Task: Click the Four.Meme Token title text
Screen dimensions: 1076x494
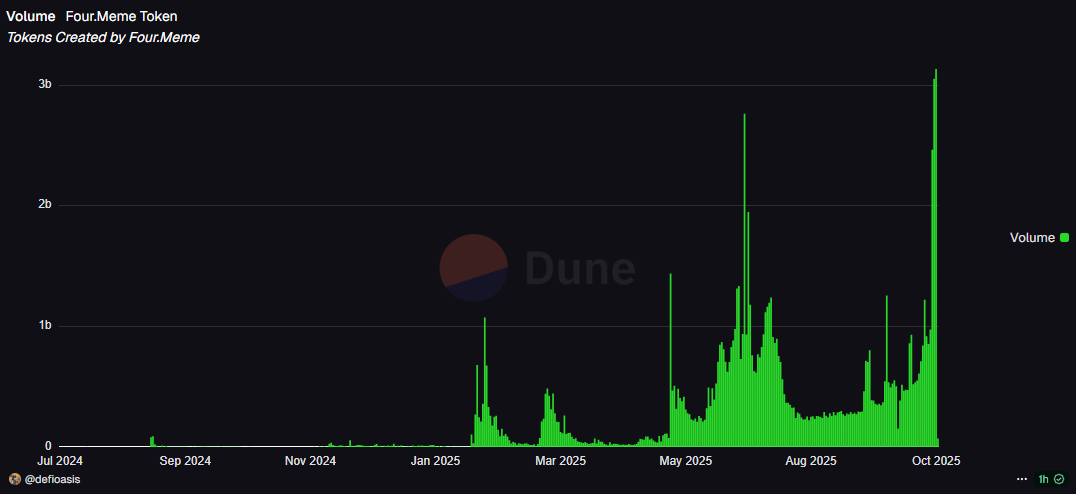Action: pyautogui.click(x=121, y=17)
